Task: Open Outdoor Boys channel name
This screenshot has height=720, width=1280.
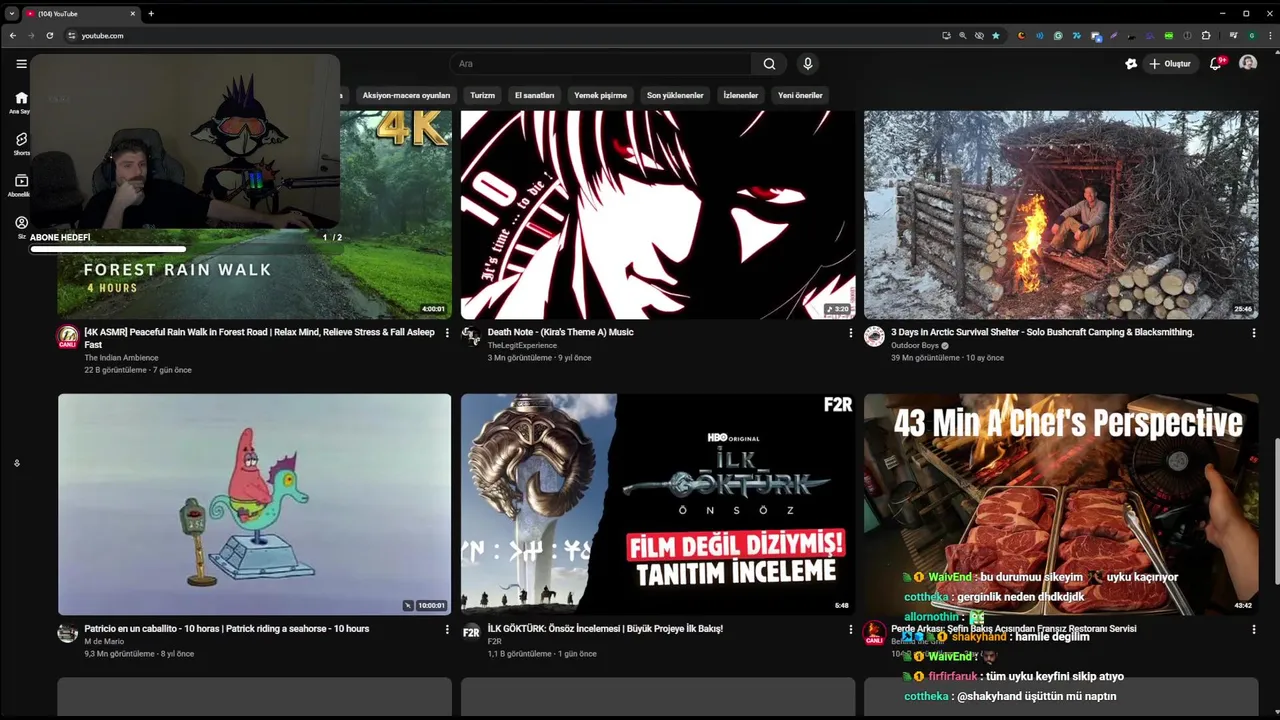Action: pos(915,346)
